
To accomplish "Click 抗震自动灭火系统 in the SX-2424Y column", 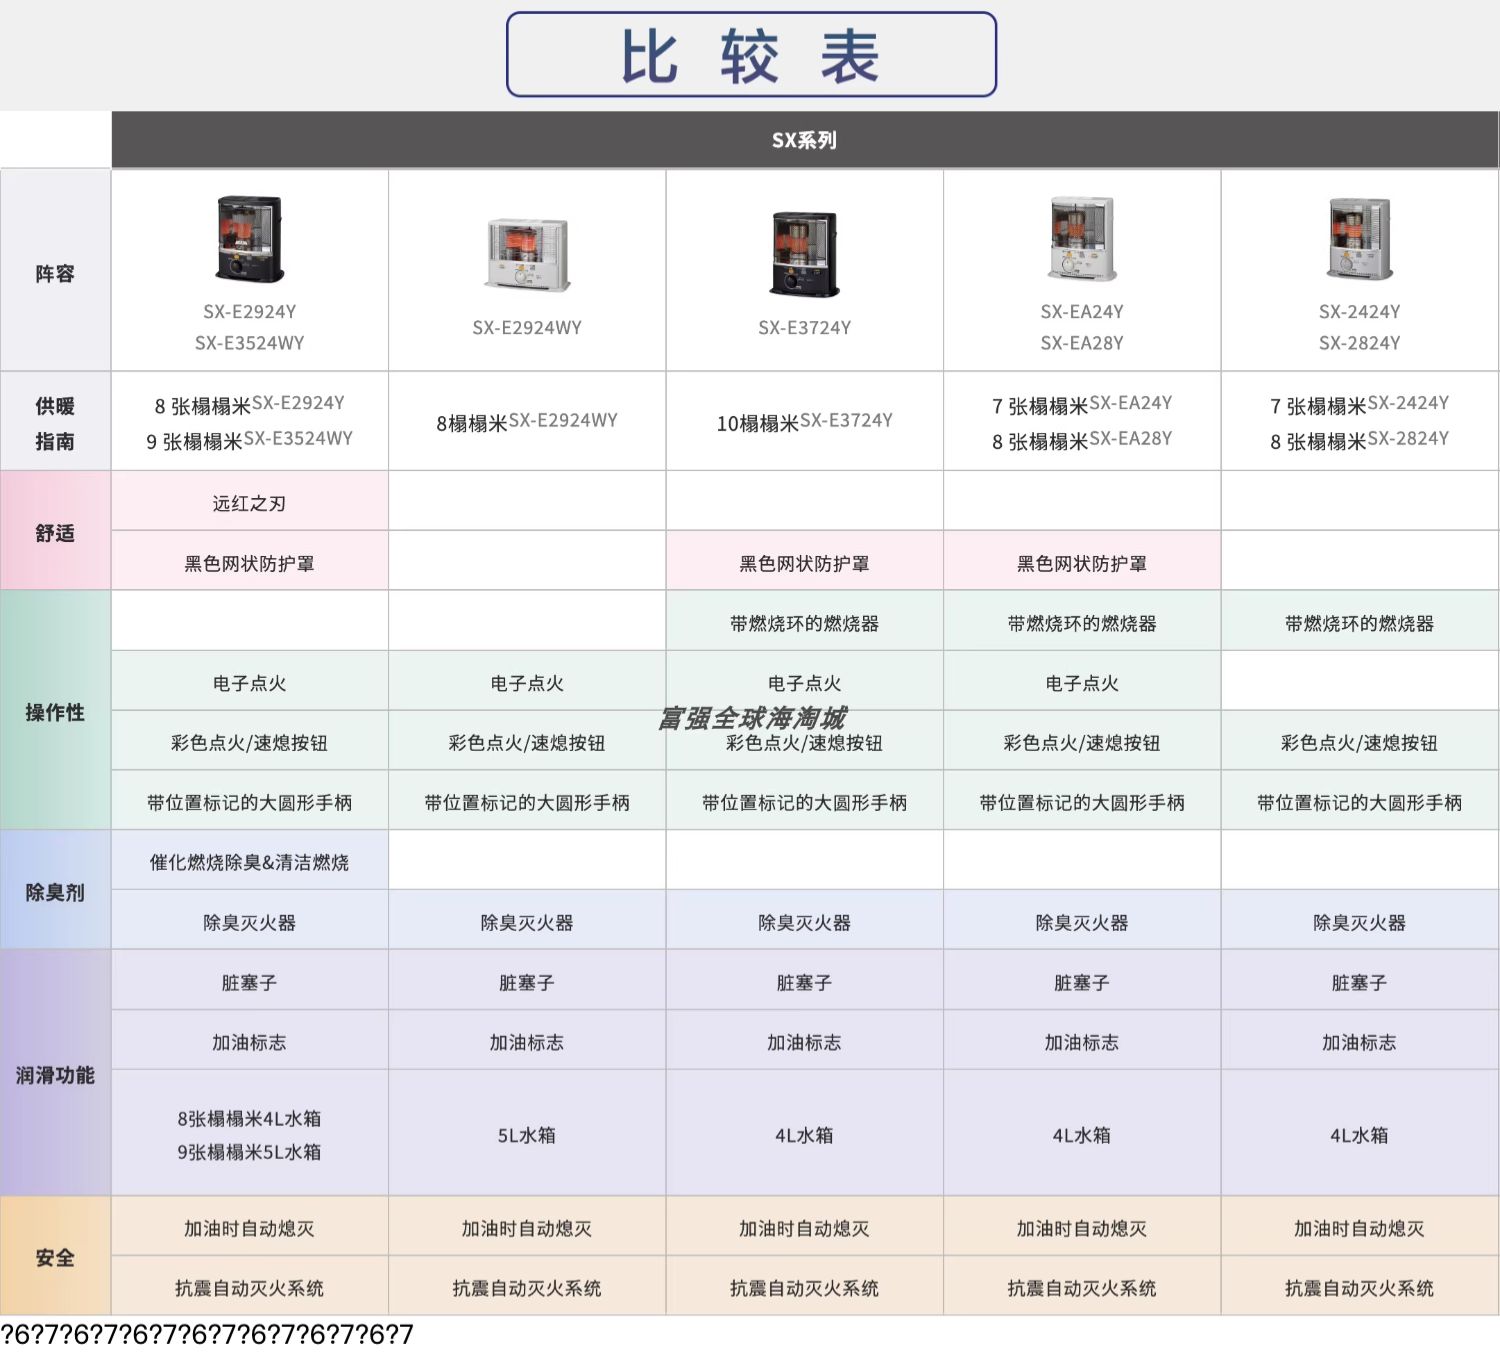I will tap(1359, 1288).
